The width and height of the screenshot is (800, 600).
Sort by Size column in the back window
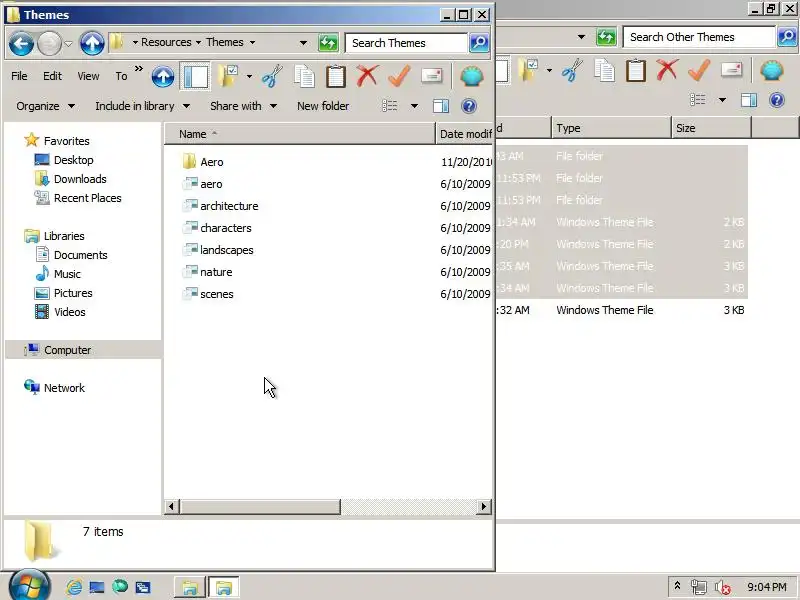coord(711,128)
